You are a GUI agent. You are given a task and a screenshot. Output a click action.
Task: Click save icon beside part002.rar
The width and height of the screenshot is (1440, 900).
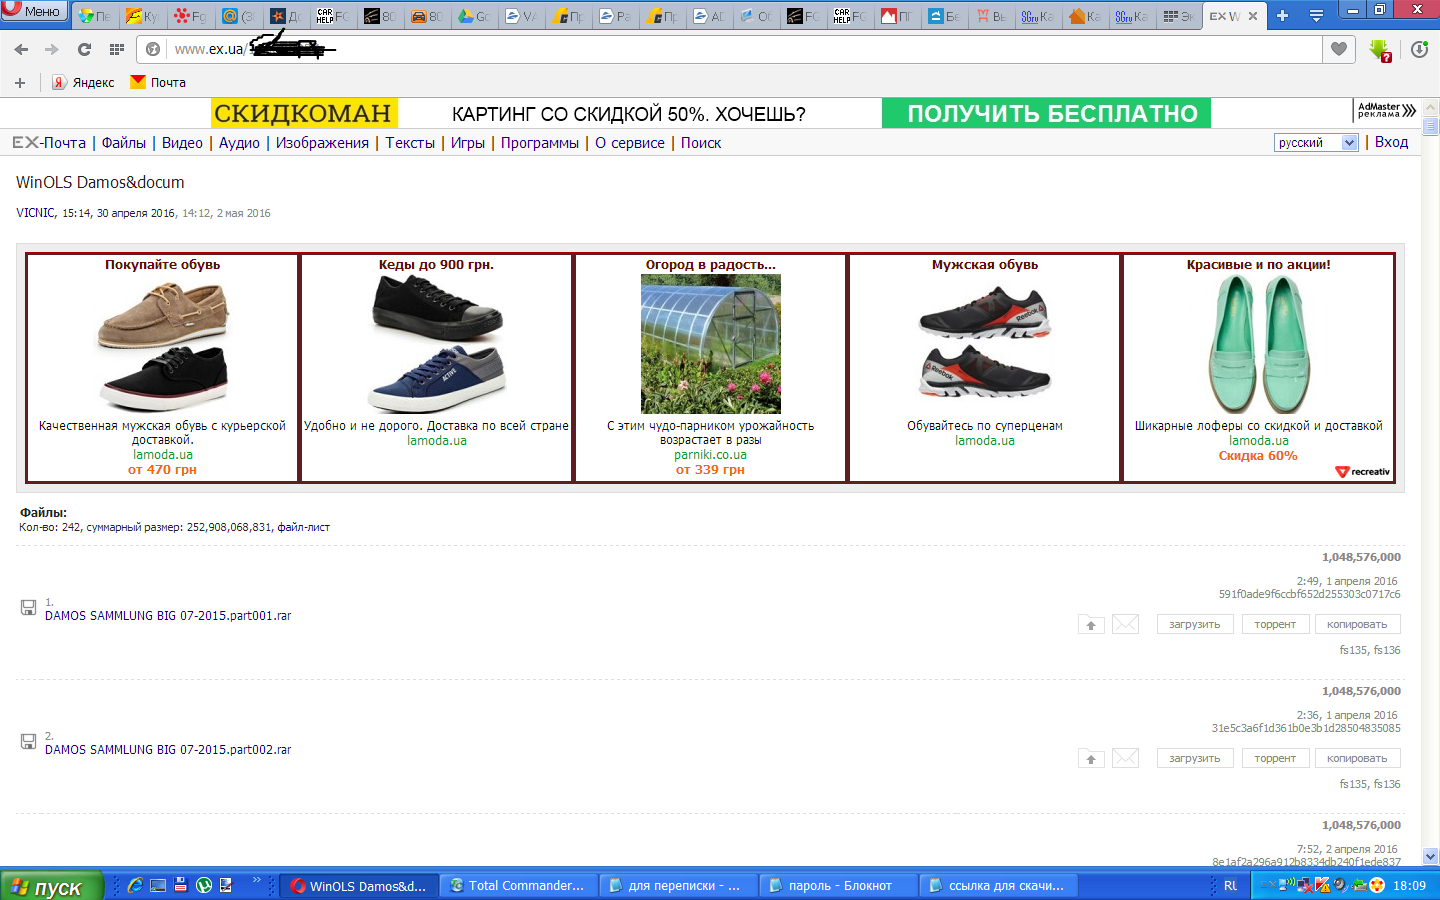(28, 741)
